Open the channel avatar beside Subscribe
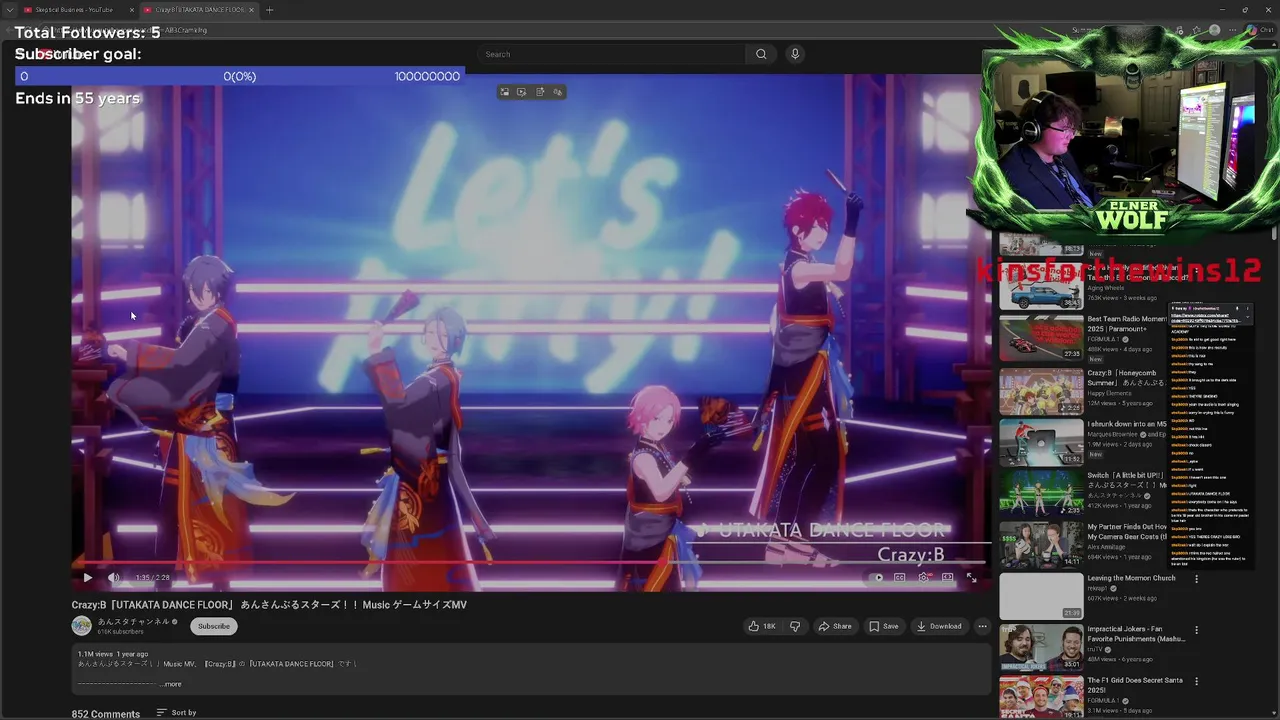This screenshot has width=1280, height=720. 81,626
